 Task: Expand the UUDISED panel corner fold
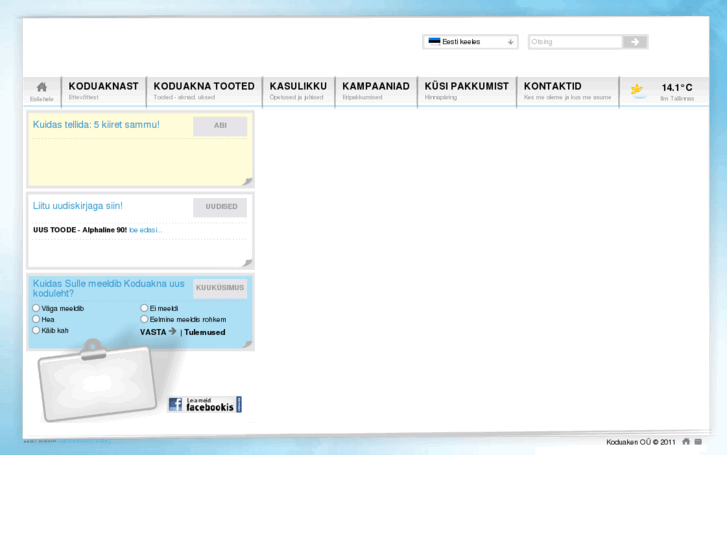click(x=247, y=263)
